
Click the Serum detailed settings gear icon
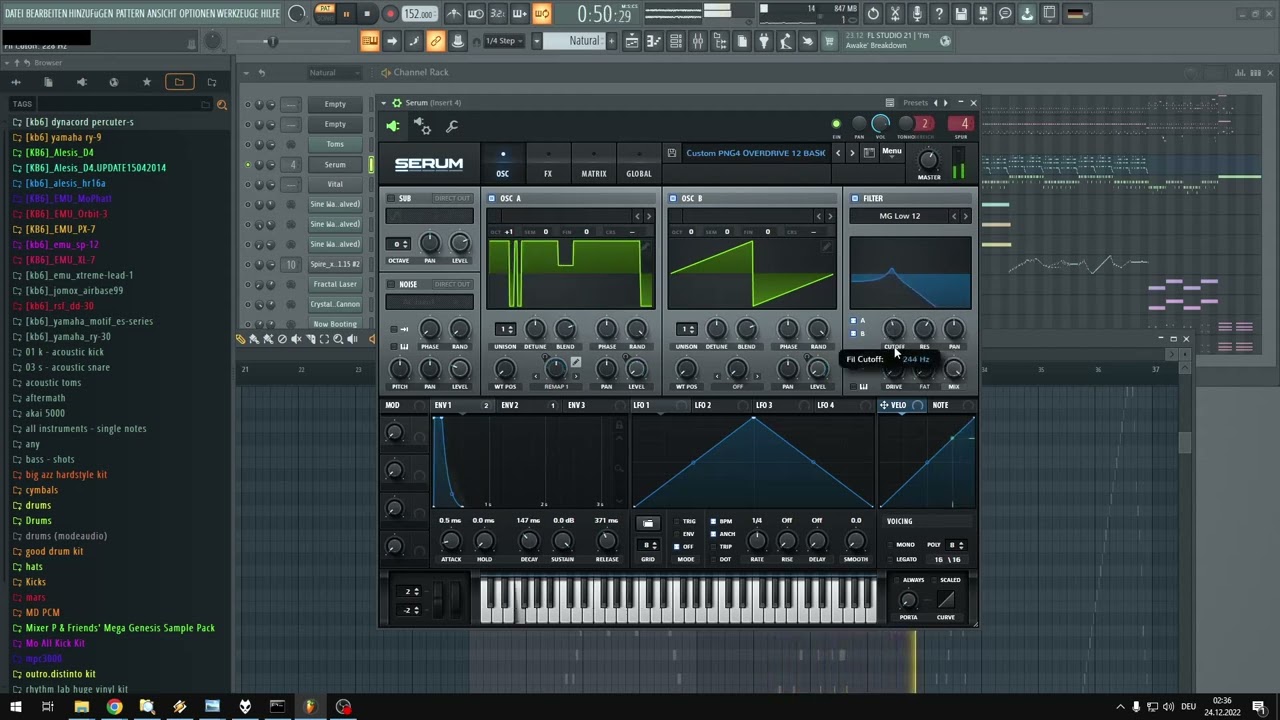(423, 126)
